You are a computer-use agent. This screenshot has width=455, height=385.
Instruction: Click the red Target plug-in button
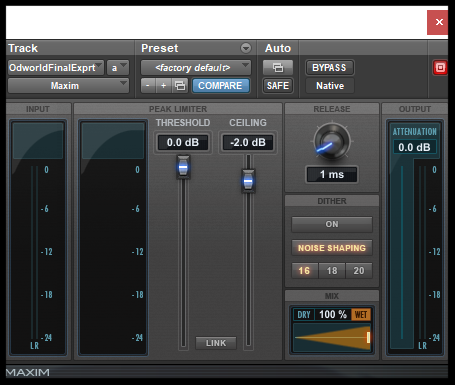point(440,68)
